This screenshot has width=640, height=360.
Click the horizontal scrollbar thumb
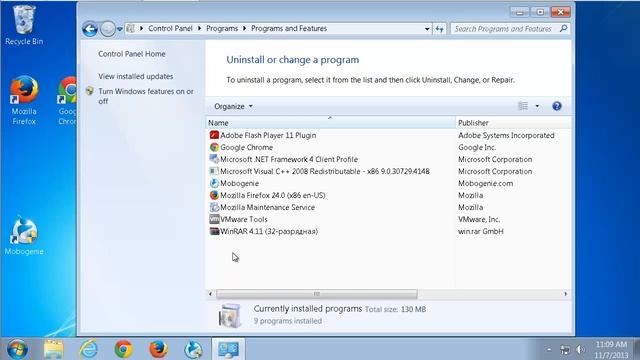(317, 294)
